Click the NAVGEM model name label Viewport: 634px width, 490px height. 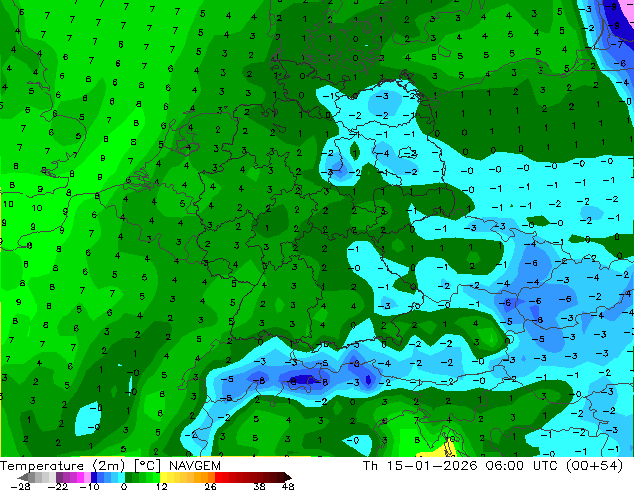tap(195, 466)
